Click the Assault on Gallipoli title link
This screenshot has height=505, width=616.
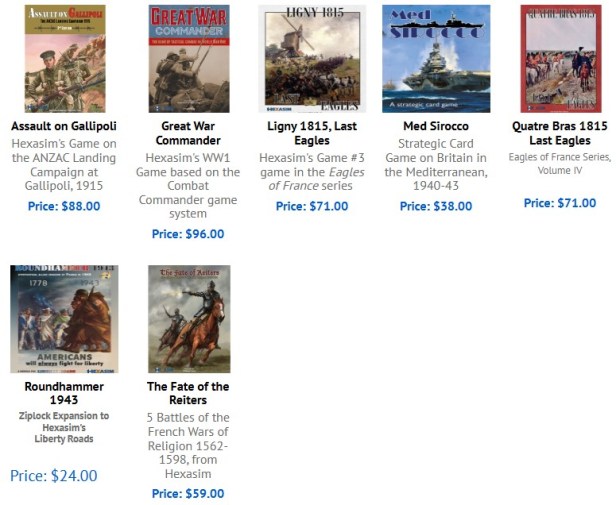[x=64, y=126]
